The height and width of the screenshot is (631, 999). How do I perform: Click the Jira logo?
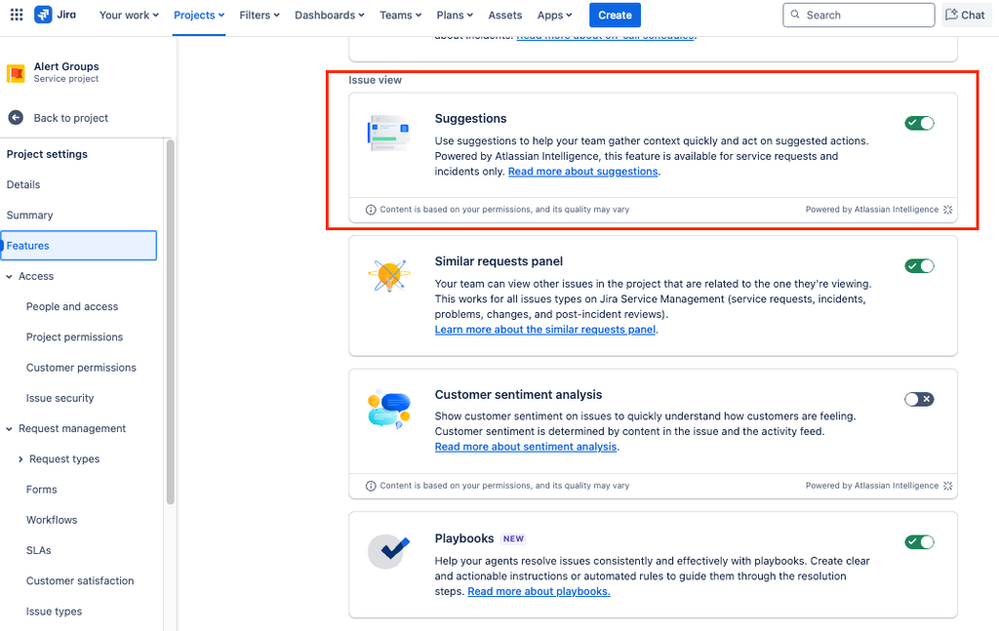coord(55,15)
